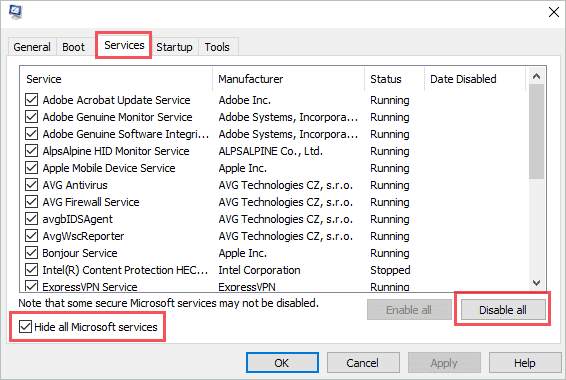Click the Cancel button
Viewport: 566px width, 380px height.
pos(363,363)
